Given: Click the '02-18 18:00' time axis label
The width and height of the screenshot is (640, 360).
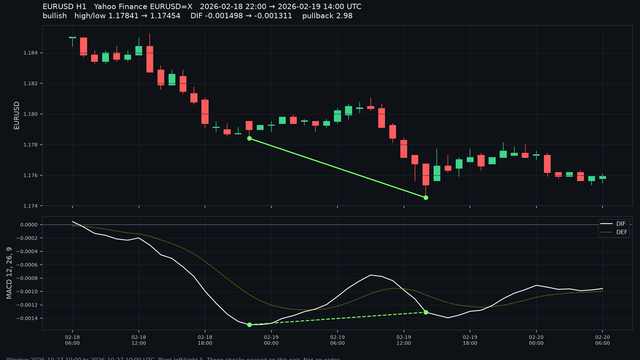Looking at the screenshot, I should click(x=205, y=340).
